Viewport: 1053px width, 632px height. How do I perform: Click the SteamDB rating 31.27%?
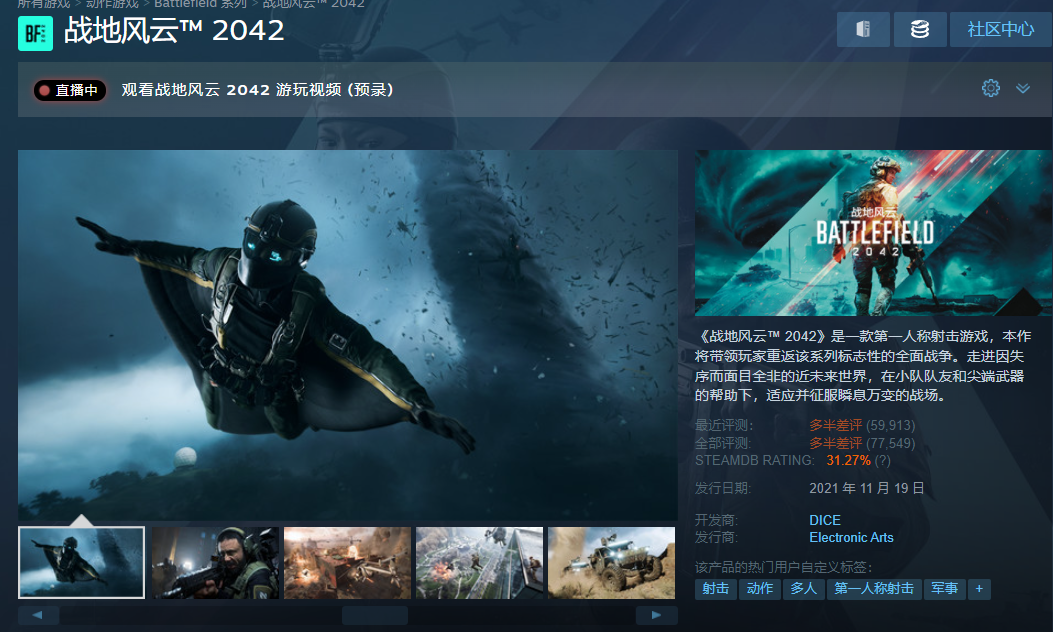tap(848, 461)
